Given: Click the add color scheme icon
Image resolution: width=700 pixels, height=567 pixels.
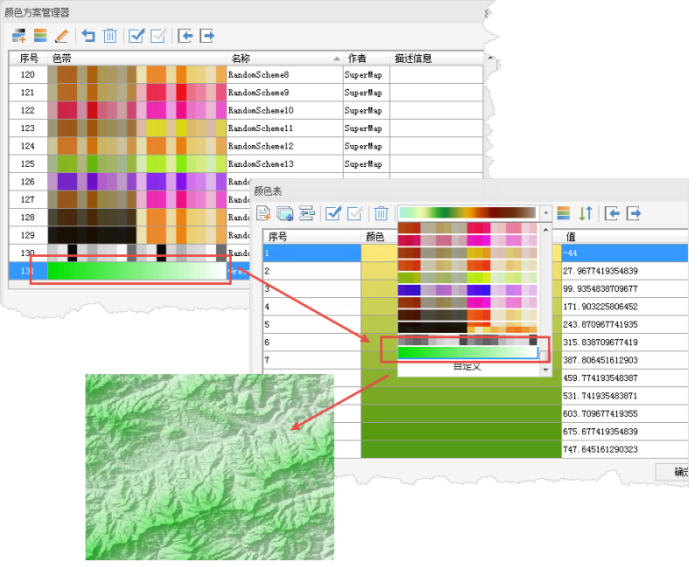Looking at the screenshot, I should click(19, 36).
